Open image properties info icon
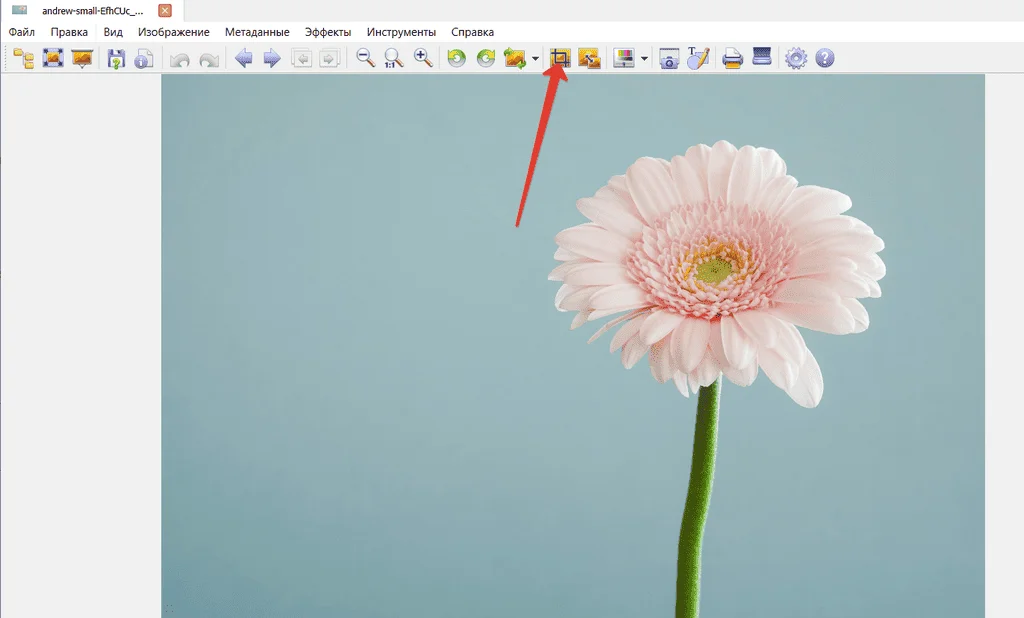The height and width of the screenshot is (618, 1024). [143, 59]
